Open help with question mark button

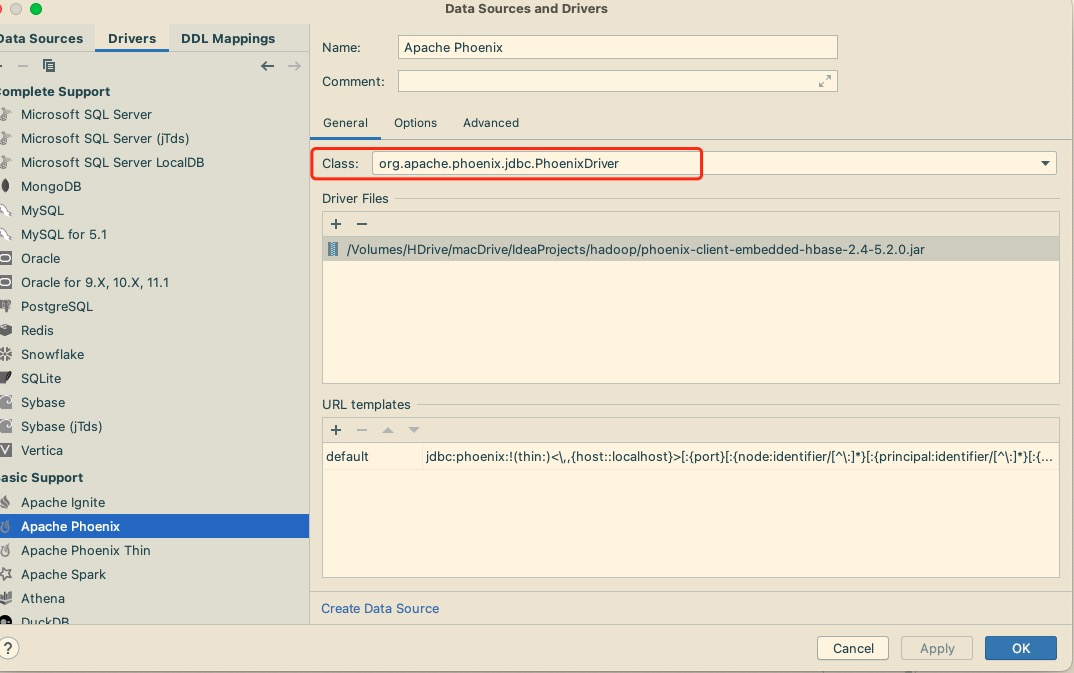pos(8,648)
